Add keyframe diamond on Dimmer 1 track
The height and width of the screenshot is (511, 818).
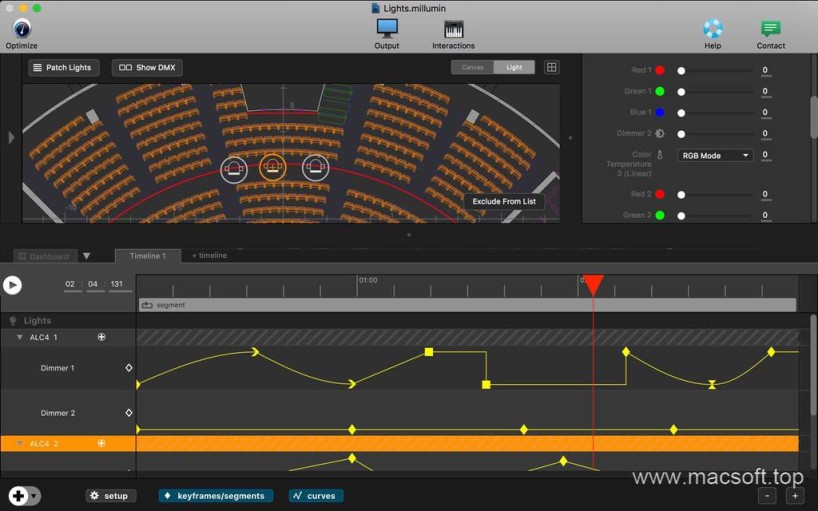pyautogui.click(x=129, y=368)
